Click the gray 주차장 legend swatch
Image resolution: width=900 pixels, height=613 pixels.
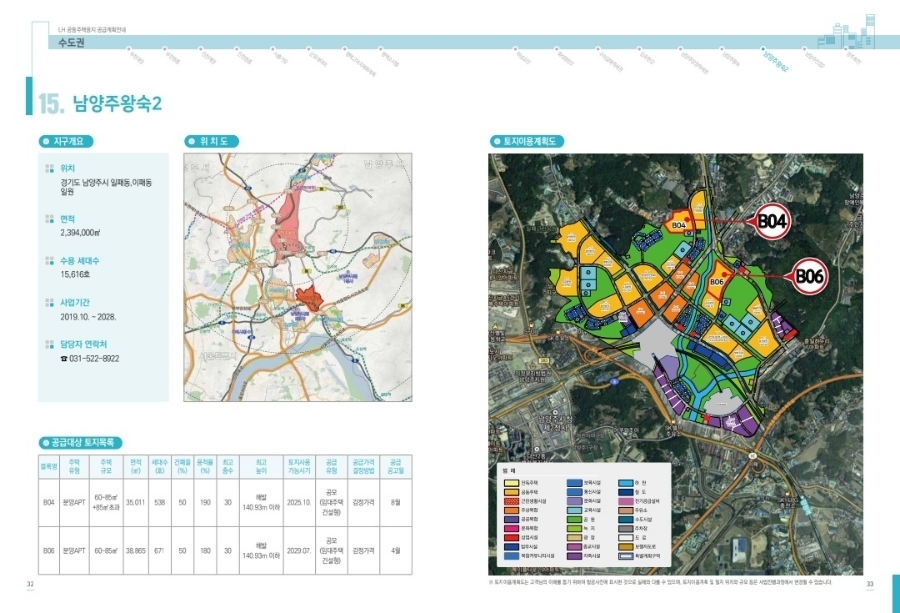626,529
